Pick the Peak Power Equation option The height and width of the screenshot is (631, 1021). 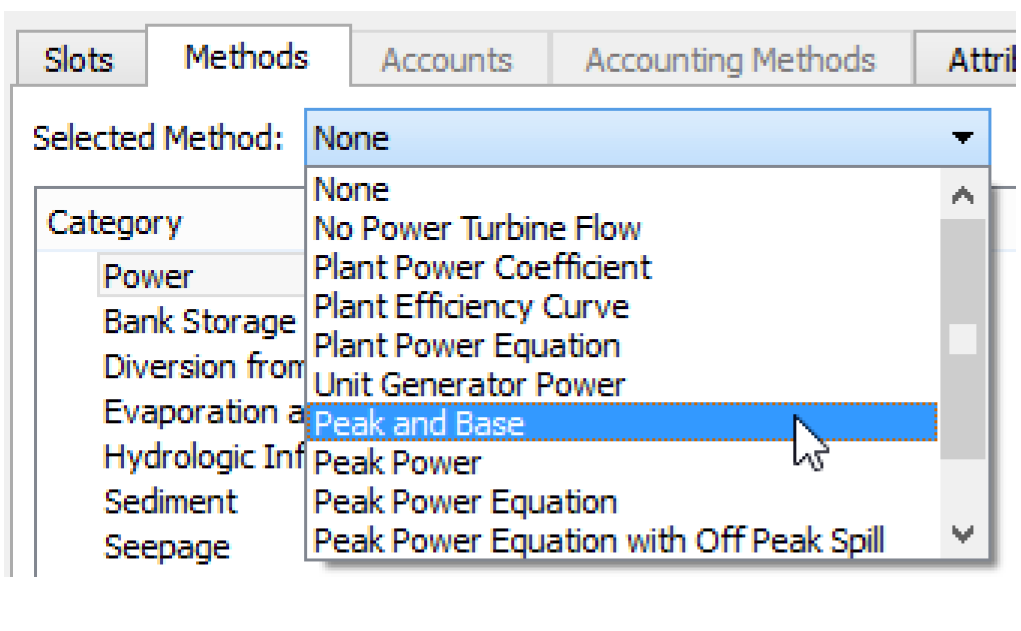pyautogui.click(x=465, y=502)
